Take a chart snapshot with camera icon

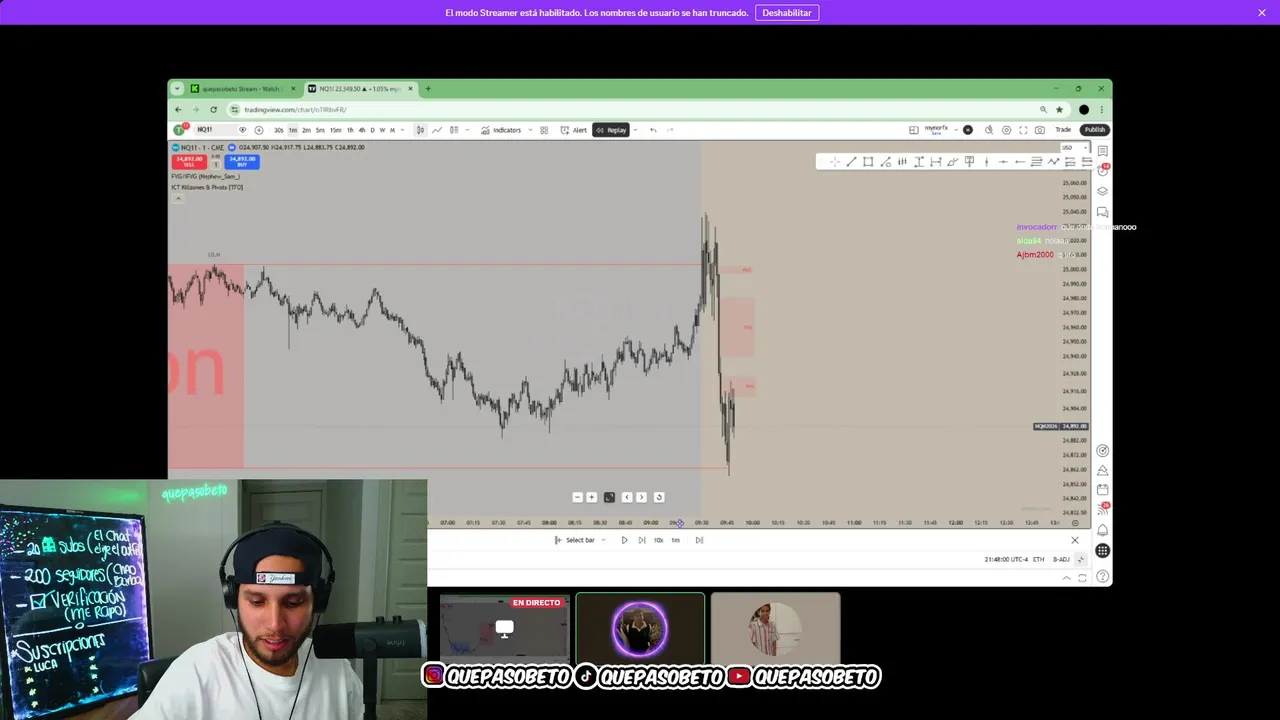click(x=1040, y=130)
